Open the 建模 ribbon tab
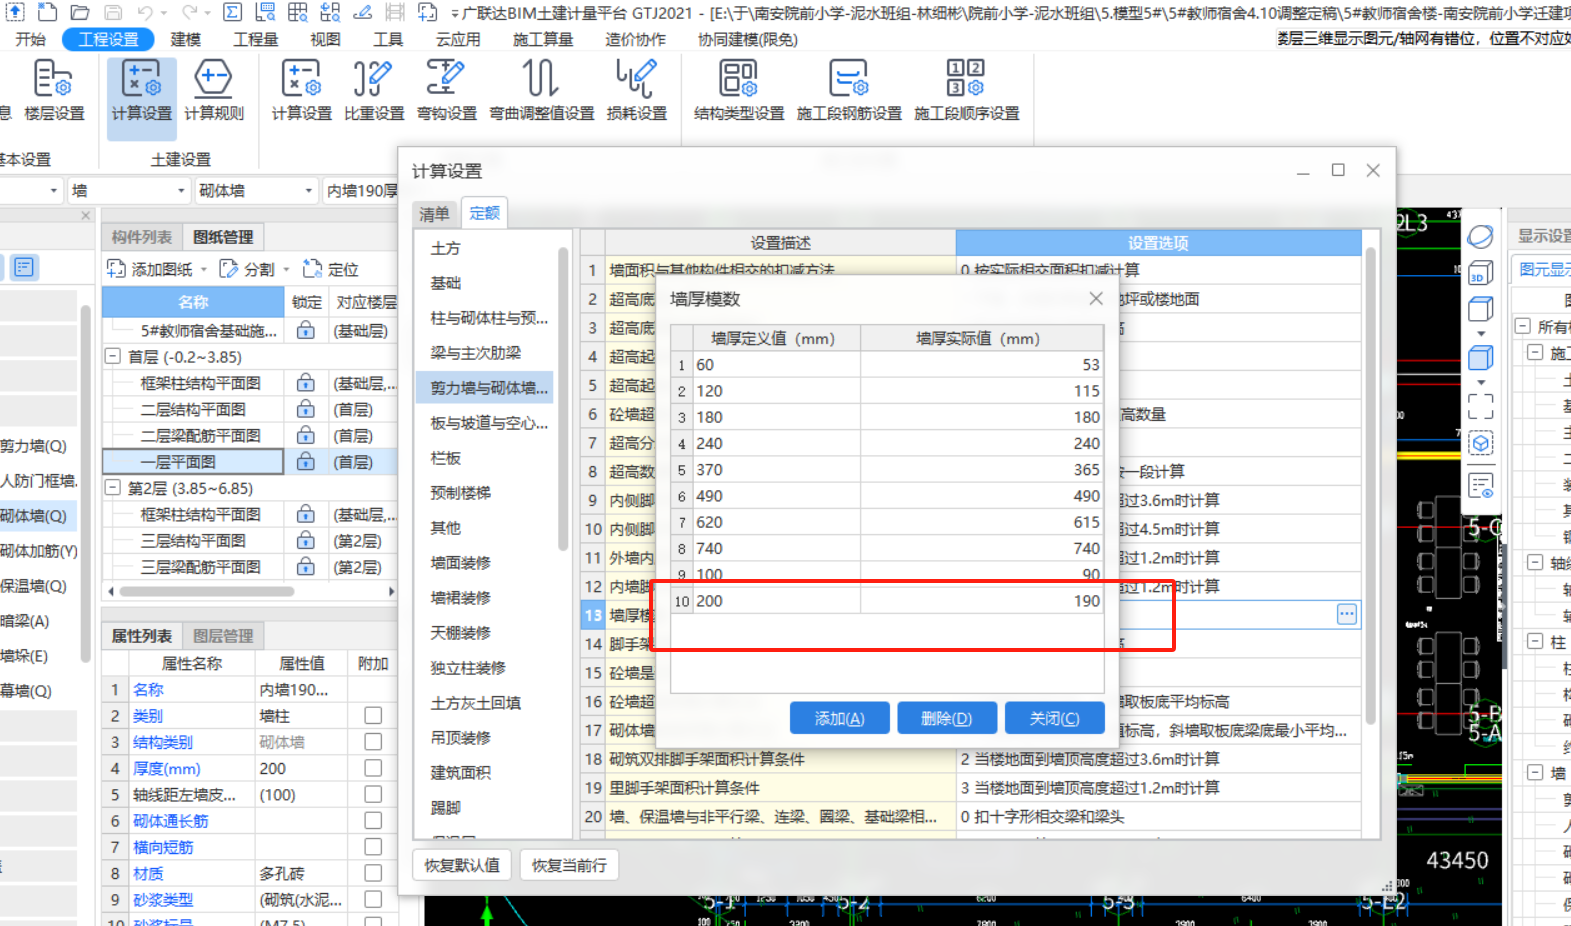Viewport: 1571px width, 926px height. tap(185, 39)
